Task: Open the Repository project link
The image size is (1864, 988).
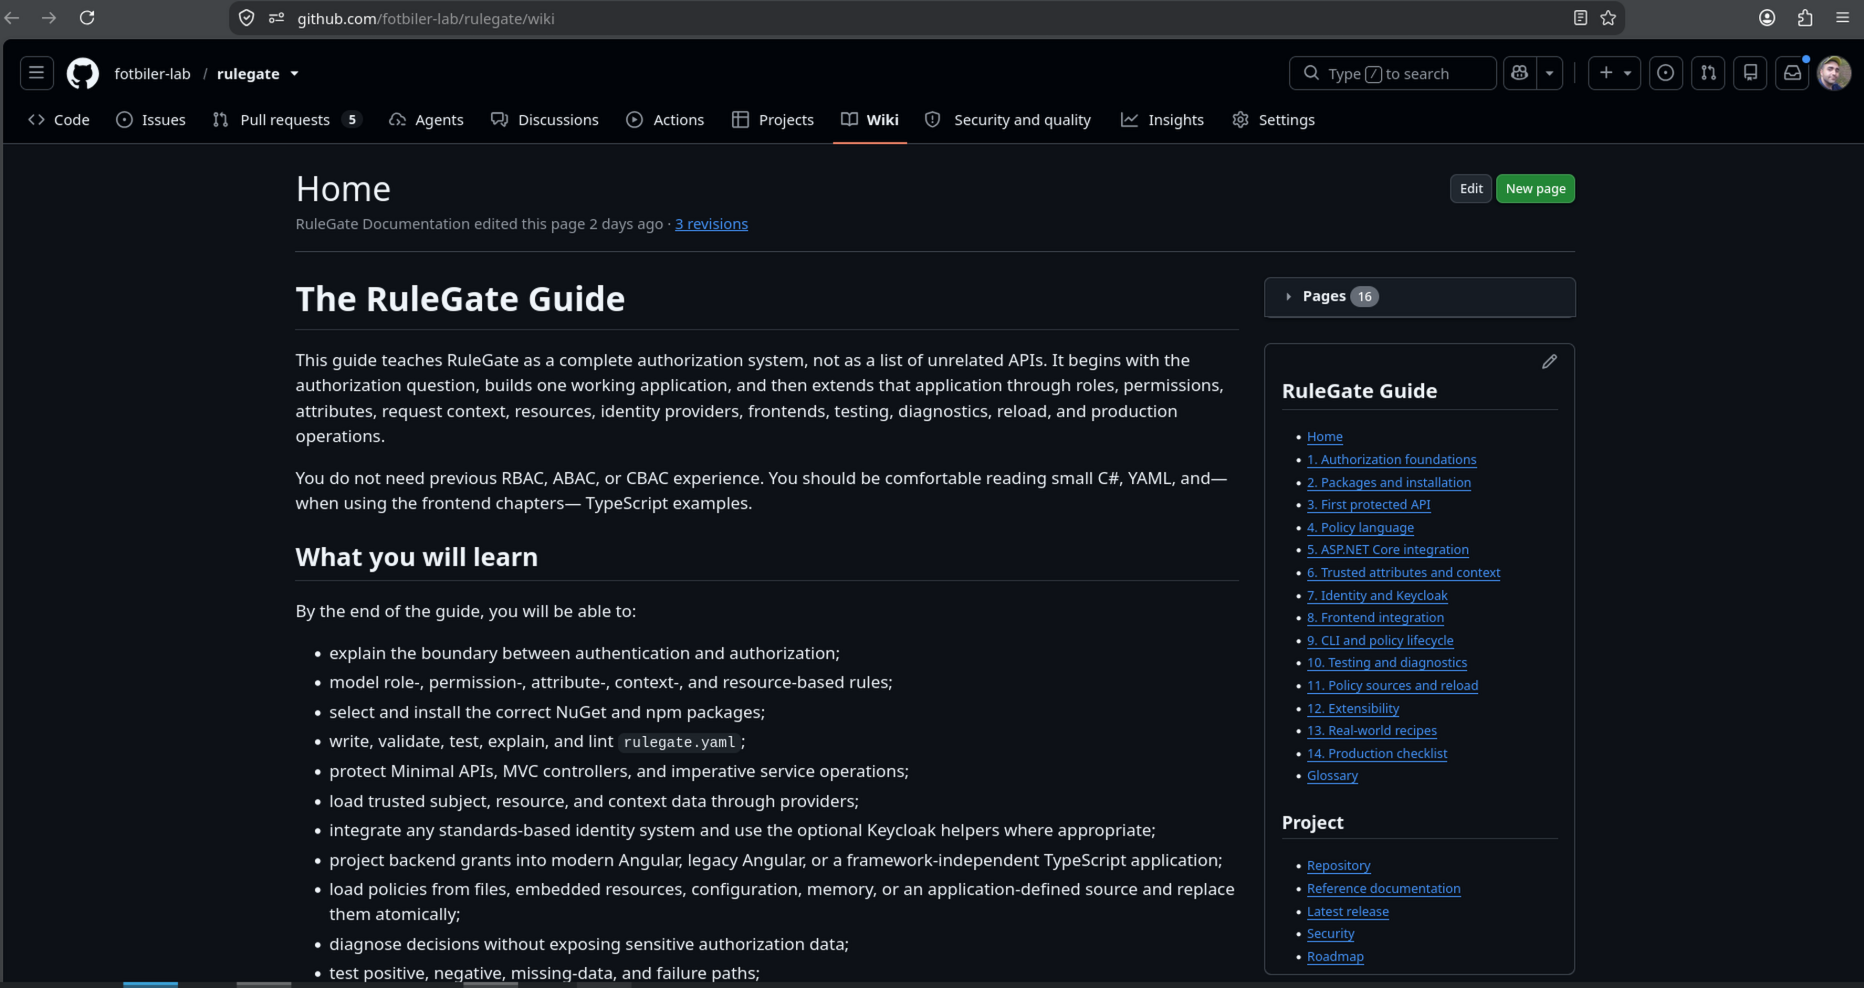Action: tap(1339, 866)
